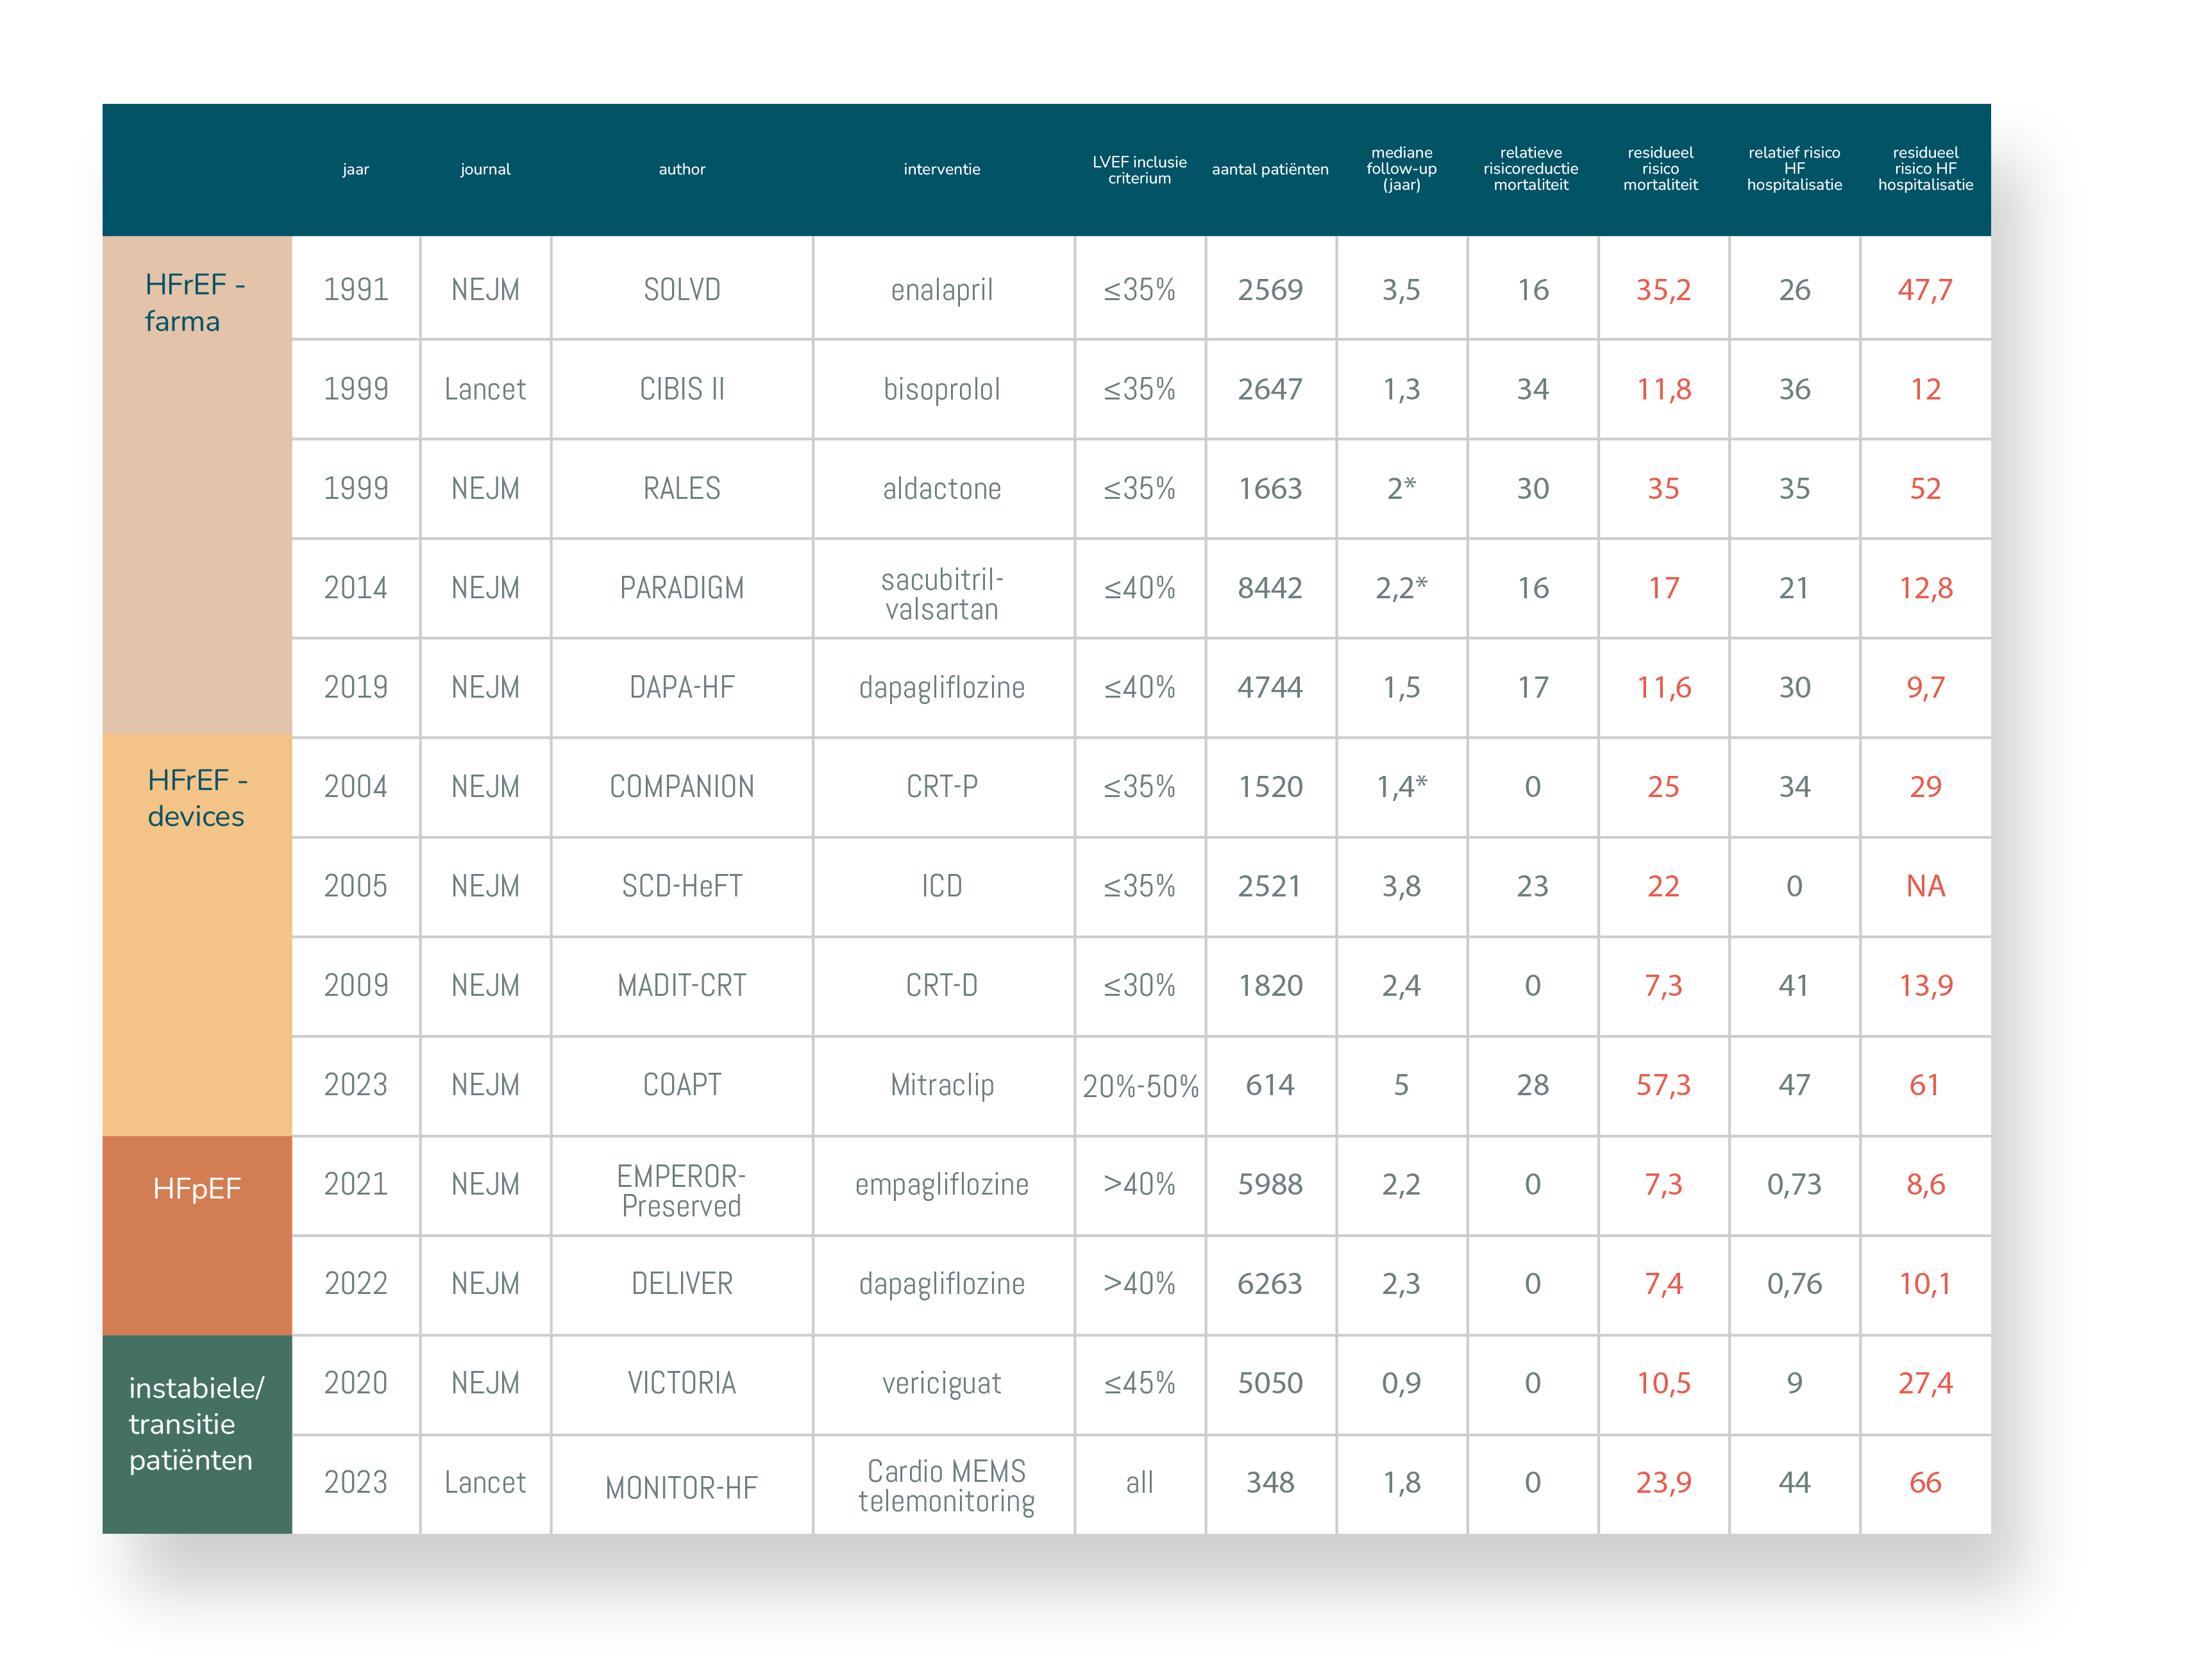Click the '20%-50%' LVEF criterium cell
Screen dimensions: 2188x1680
[x=1140, y=1085]
